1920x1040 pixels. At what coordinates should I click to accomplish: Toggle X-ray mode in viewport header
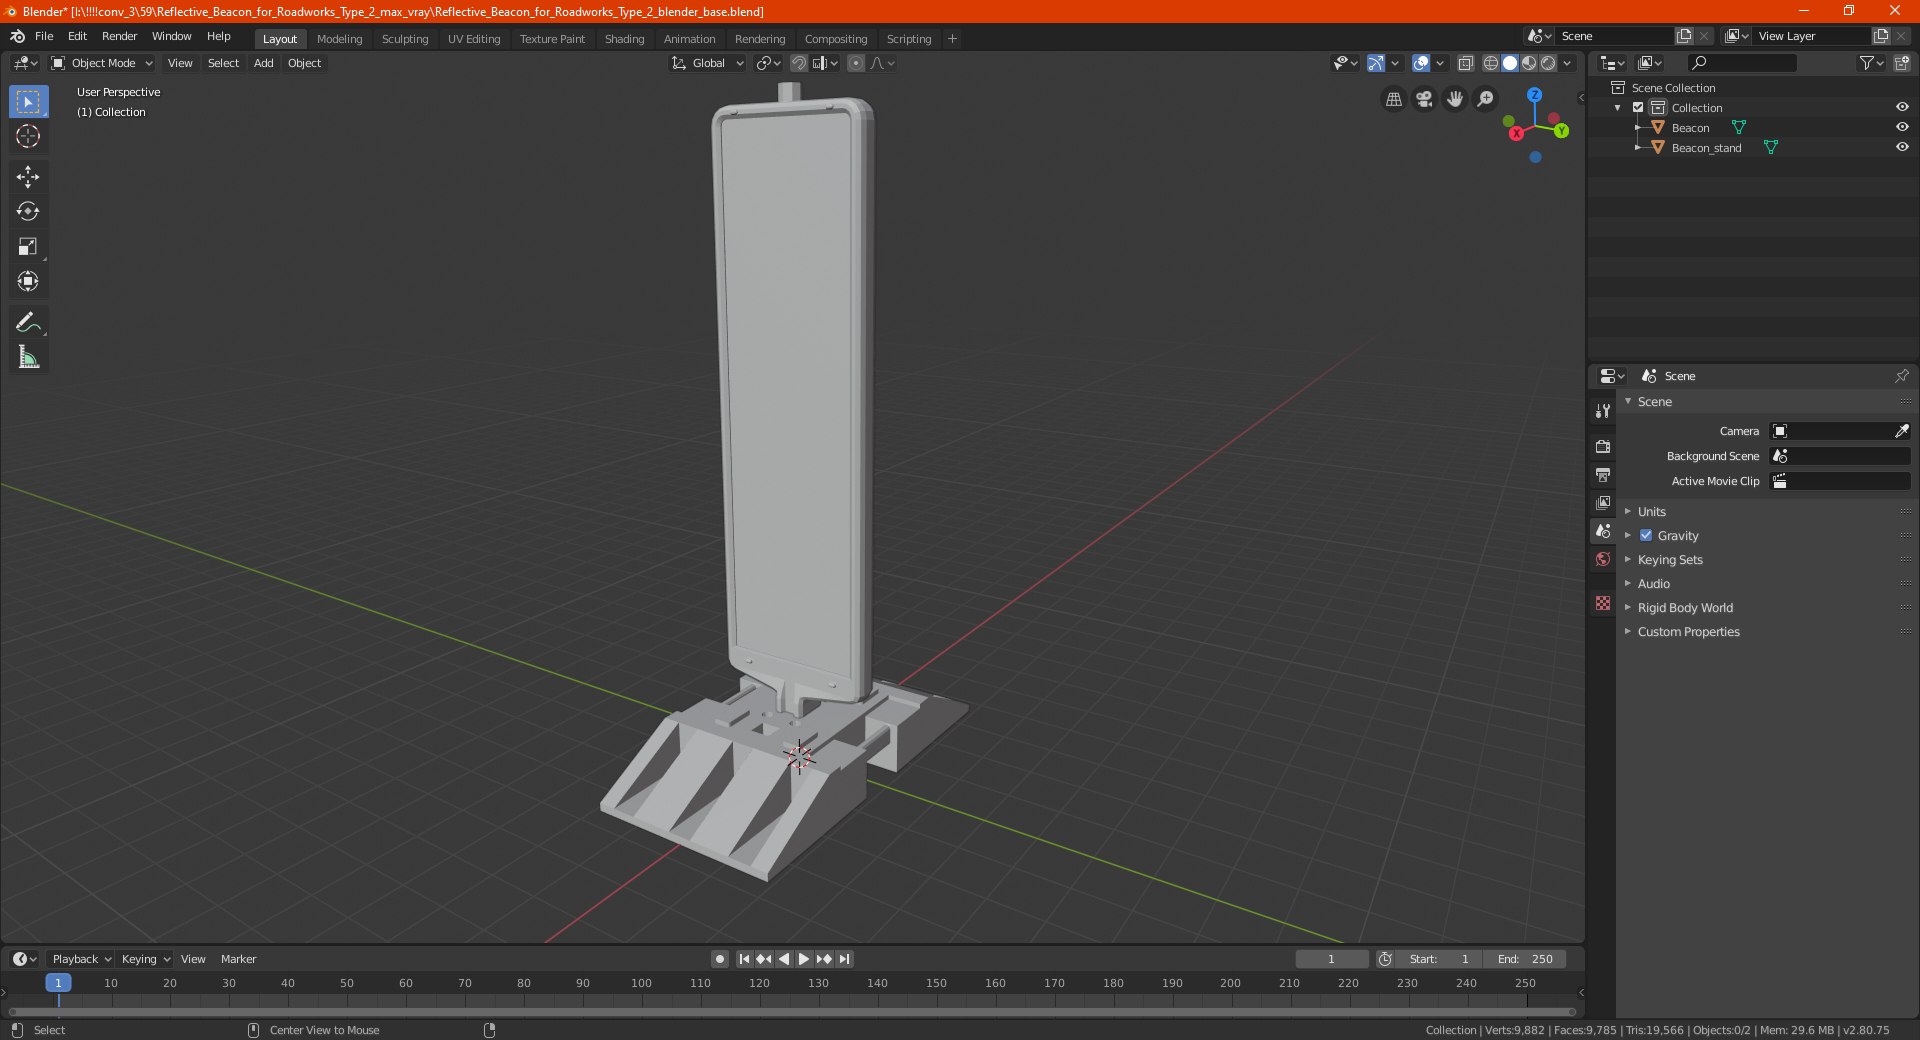tap(1465, 63)
